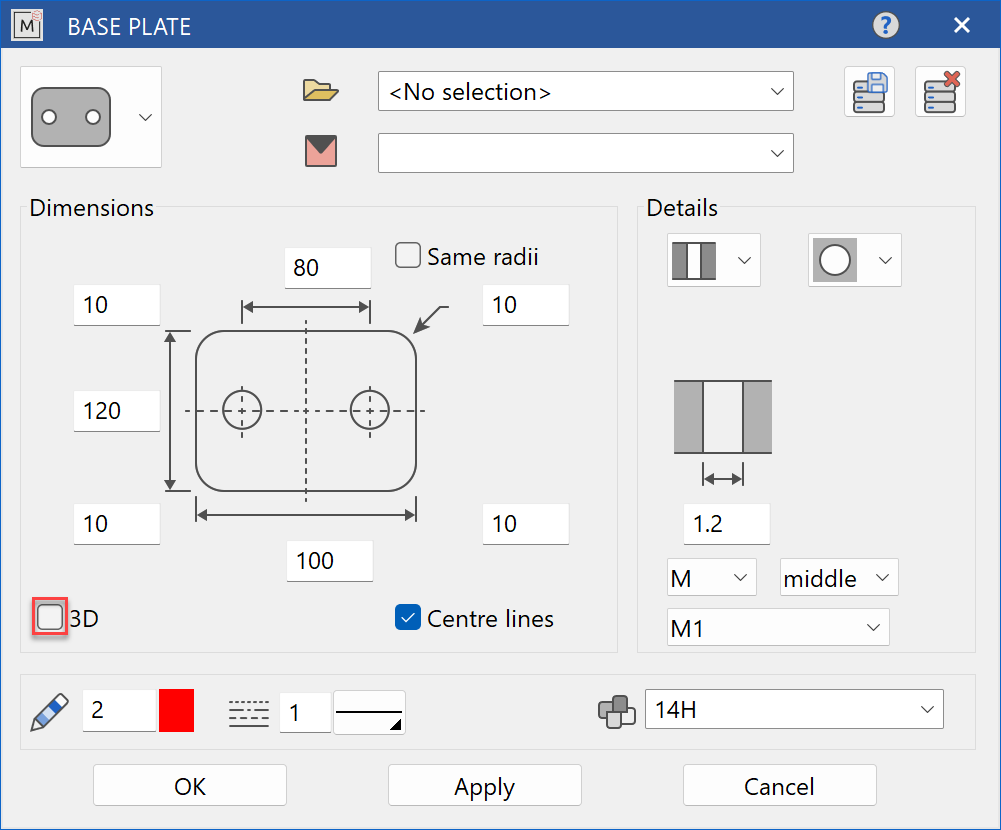Edit the hole spacing field showing 80
This screenshot has height=830, width=1001.
pos(327,268)
